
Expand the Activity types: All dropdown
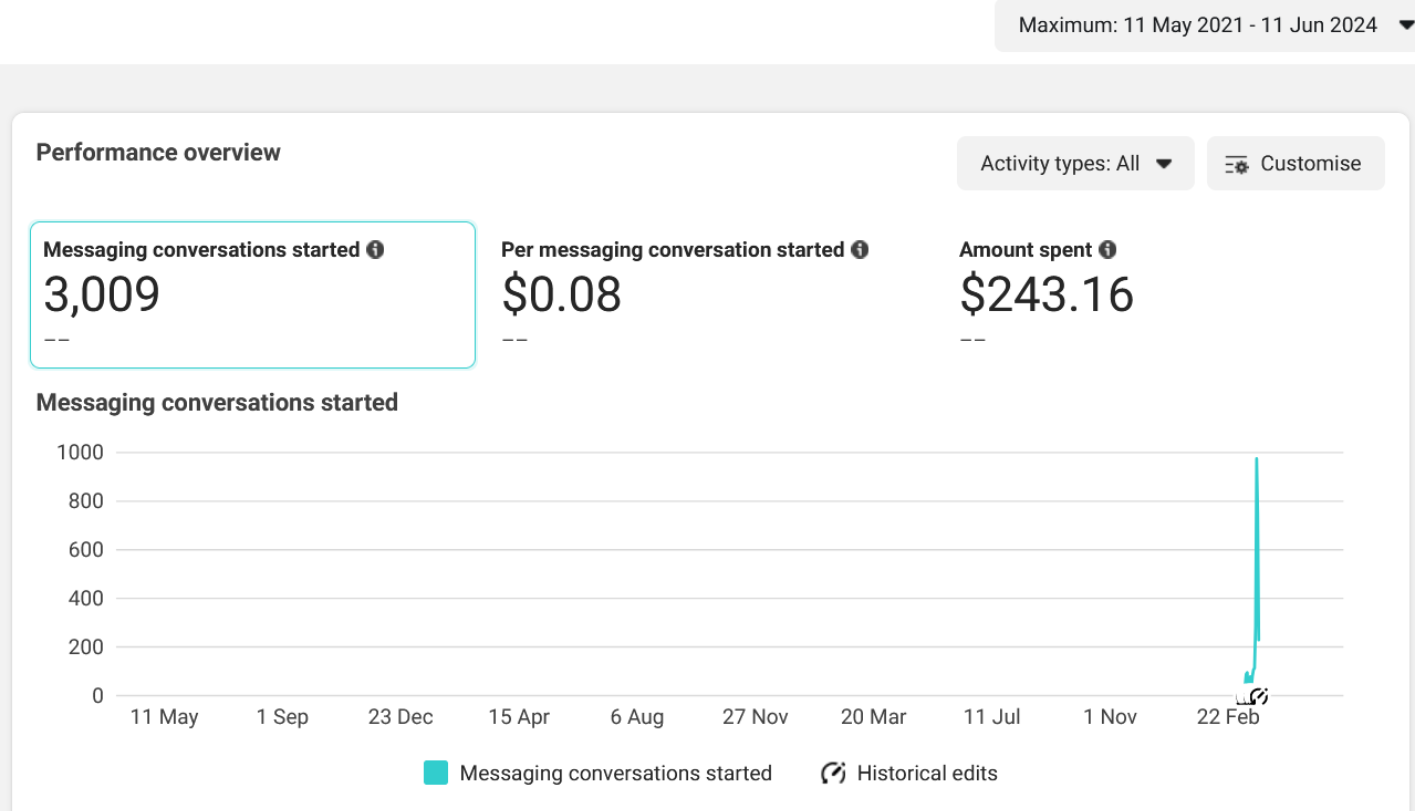pos(1075,164)
